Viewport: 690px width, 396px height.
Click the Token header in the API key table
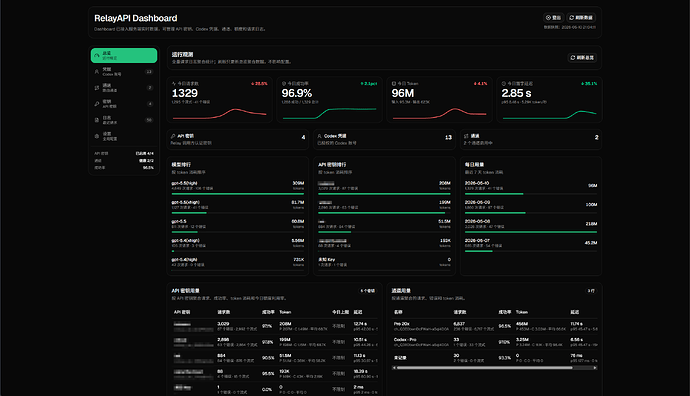point(285,312)
